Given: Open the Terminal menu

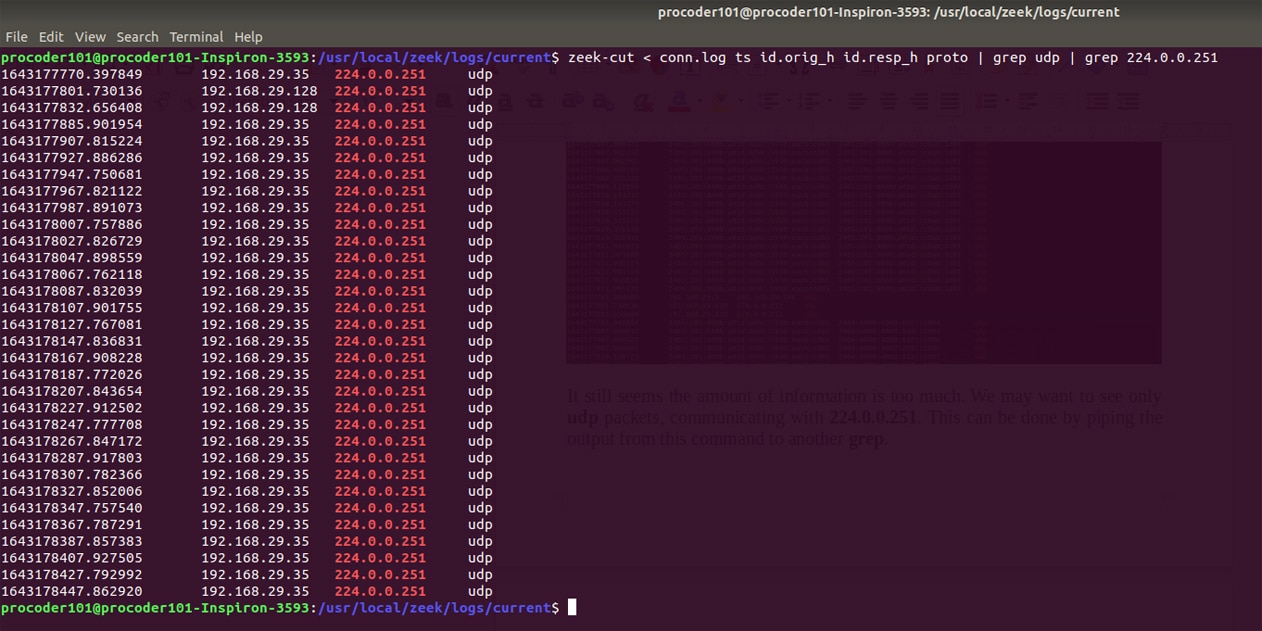Looking at the screenshot, I should pos(197,37).
